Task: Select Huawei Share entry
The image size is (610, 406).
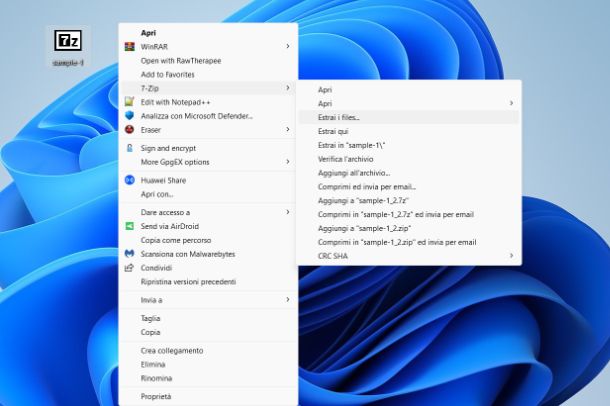Action: tap(208, 180)
